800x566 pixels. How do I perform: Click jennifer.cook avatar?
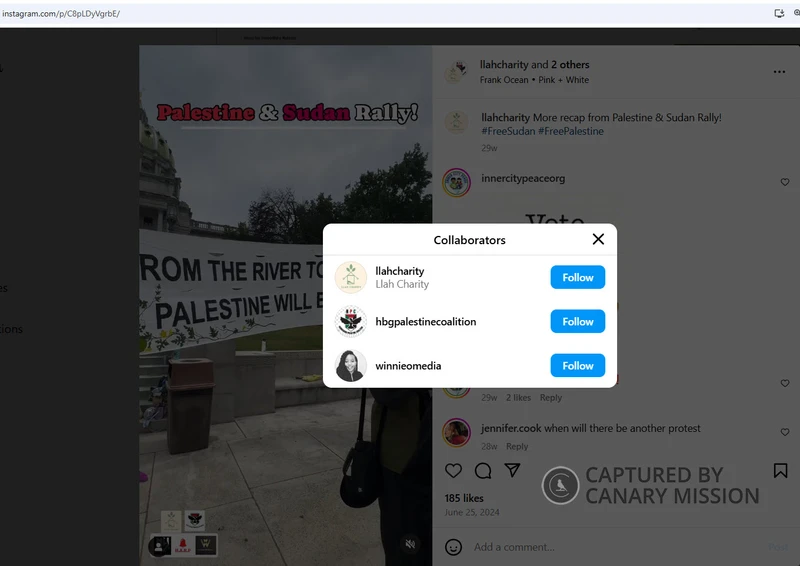[x=456, y=432]
